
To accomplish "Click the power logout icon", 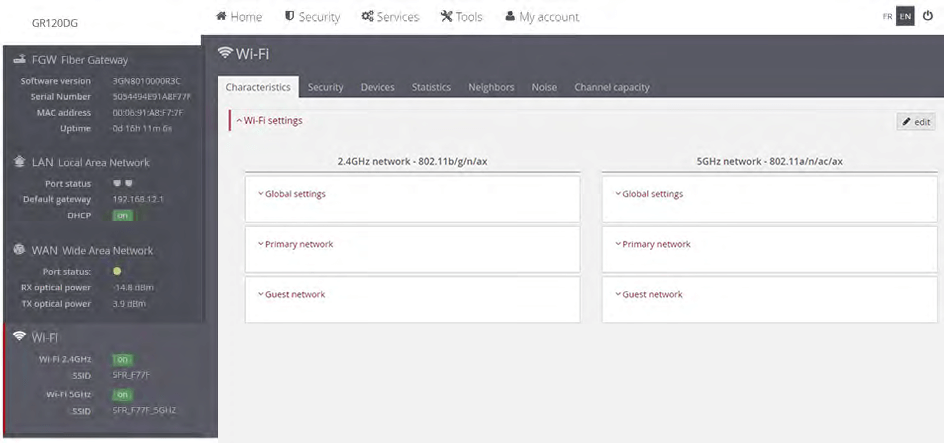I will coord(925,17).
